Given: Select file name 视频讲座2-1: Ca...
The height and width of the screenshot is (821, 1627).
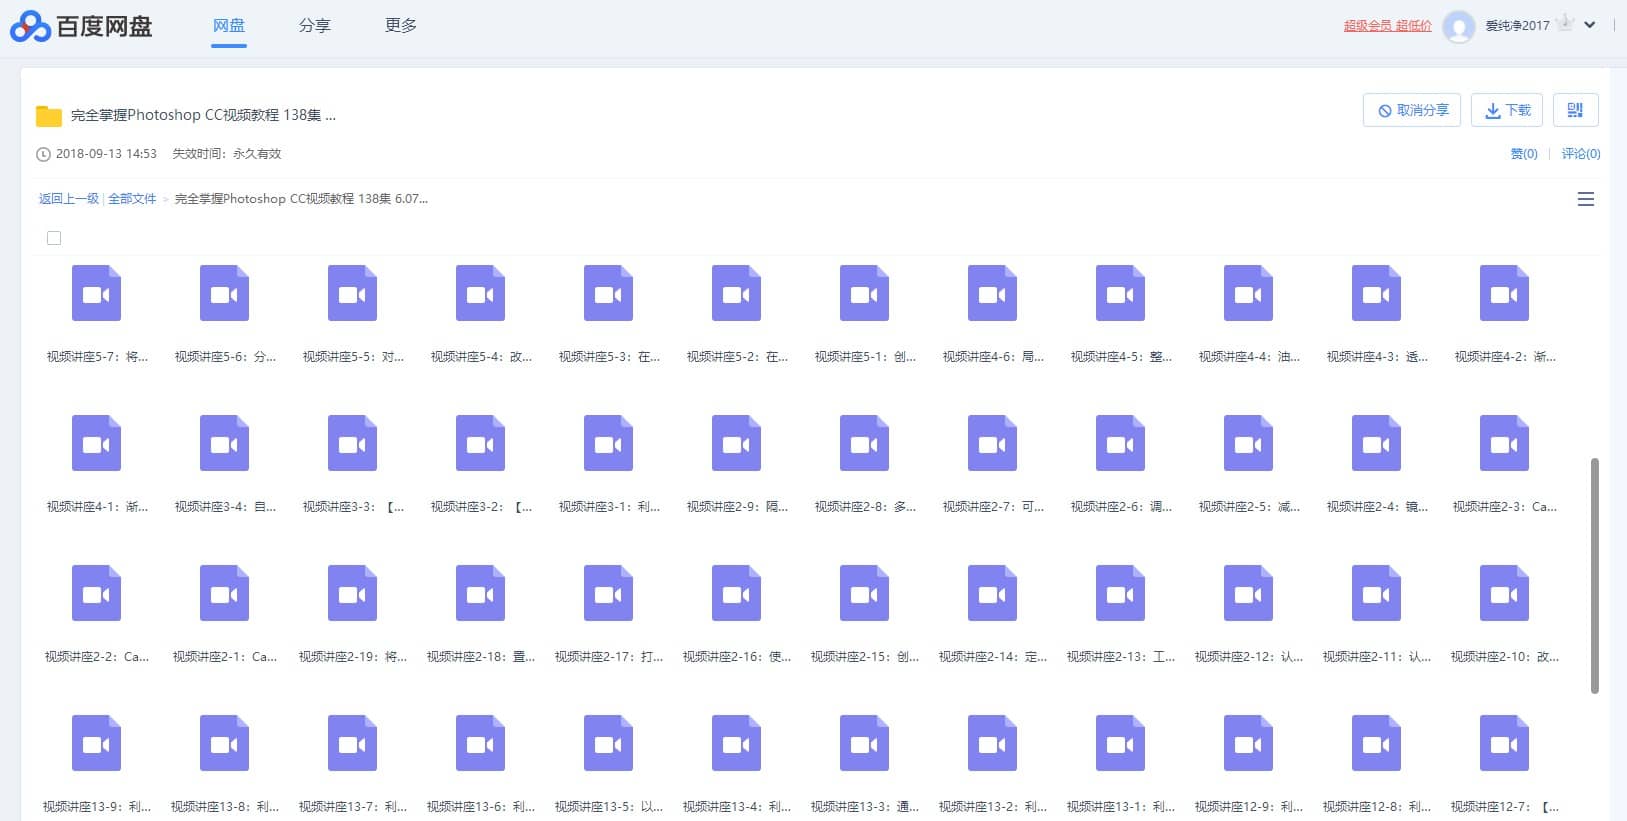Looking at the screenshot, I should (225, 657).
